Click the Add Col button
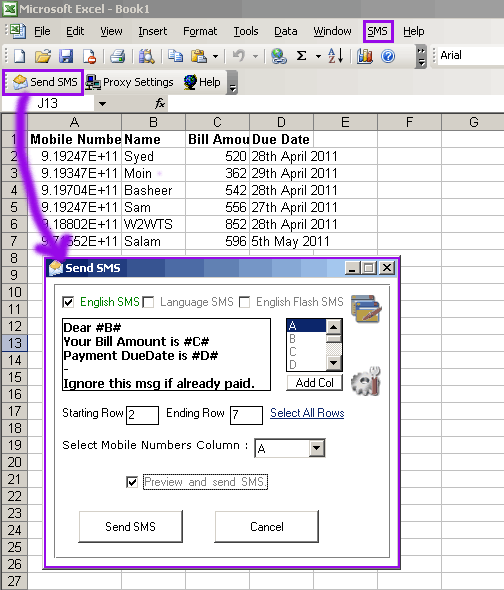Viewport: 504px width, 590px height. 314,383
